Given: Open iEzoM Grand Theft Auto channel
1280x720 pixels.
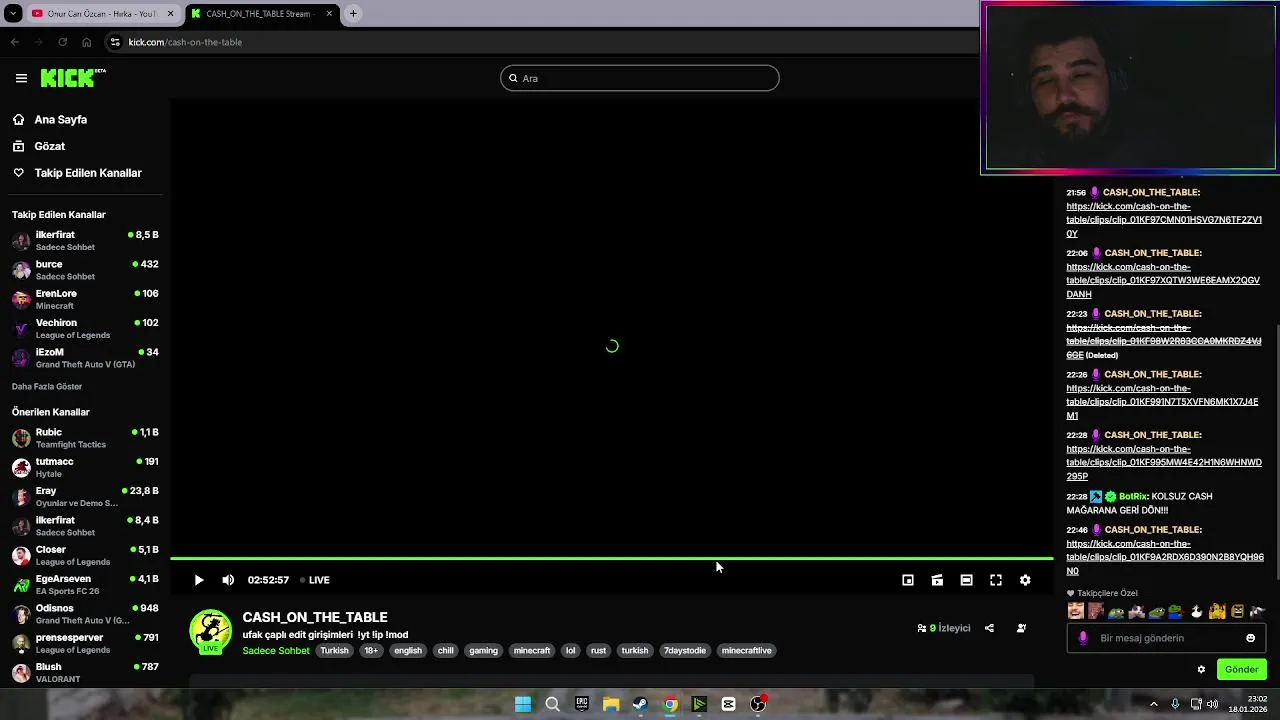Looking at the screenshot, I should click(85, 358).
